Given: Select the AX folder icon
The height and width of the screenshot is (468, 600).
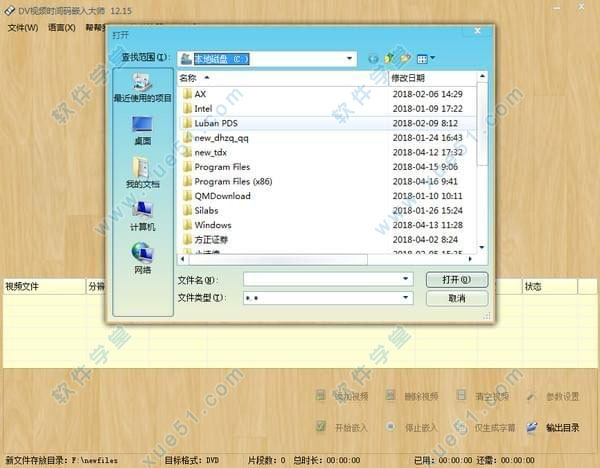Looking at the screenshot, I should coord(188,94).
